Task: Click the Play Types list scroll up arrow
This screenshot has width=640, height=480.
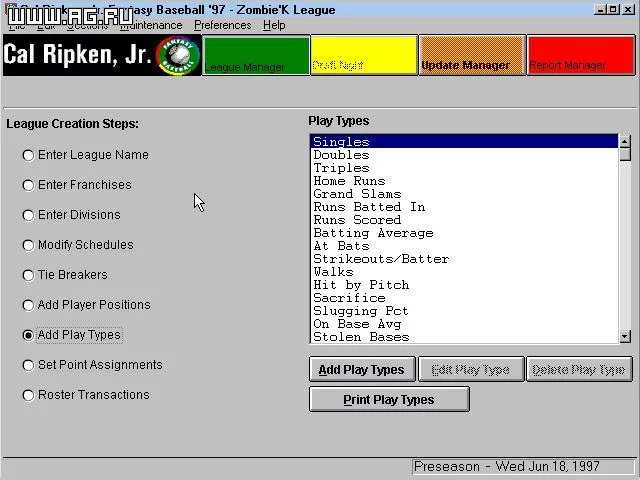Action: pos(625,141)
